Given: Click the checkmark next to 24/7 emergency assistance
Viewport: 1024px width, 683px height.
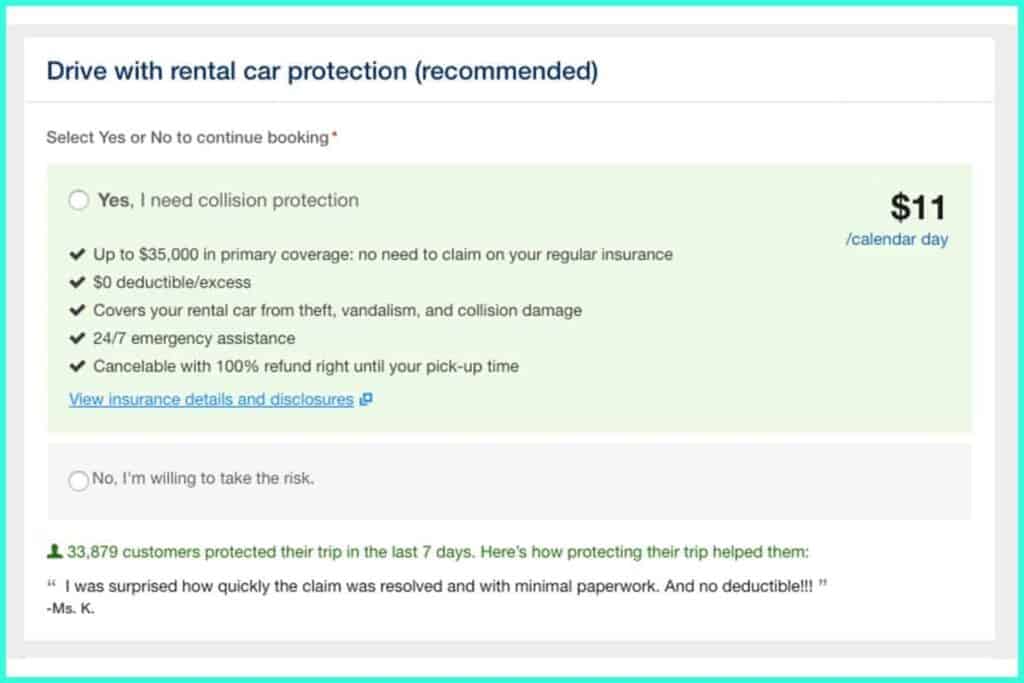Looking at the screenshot, I should [77, 338].
